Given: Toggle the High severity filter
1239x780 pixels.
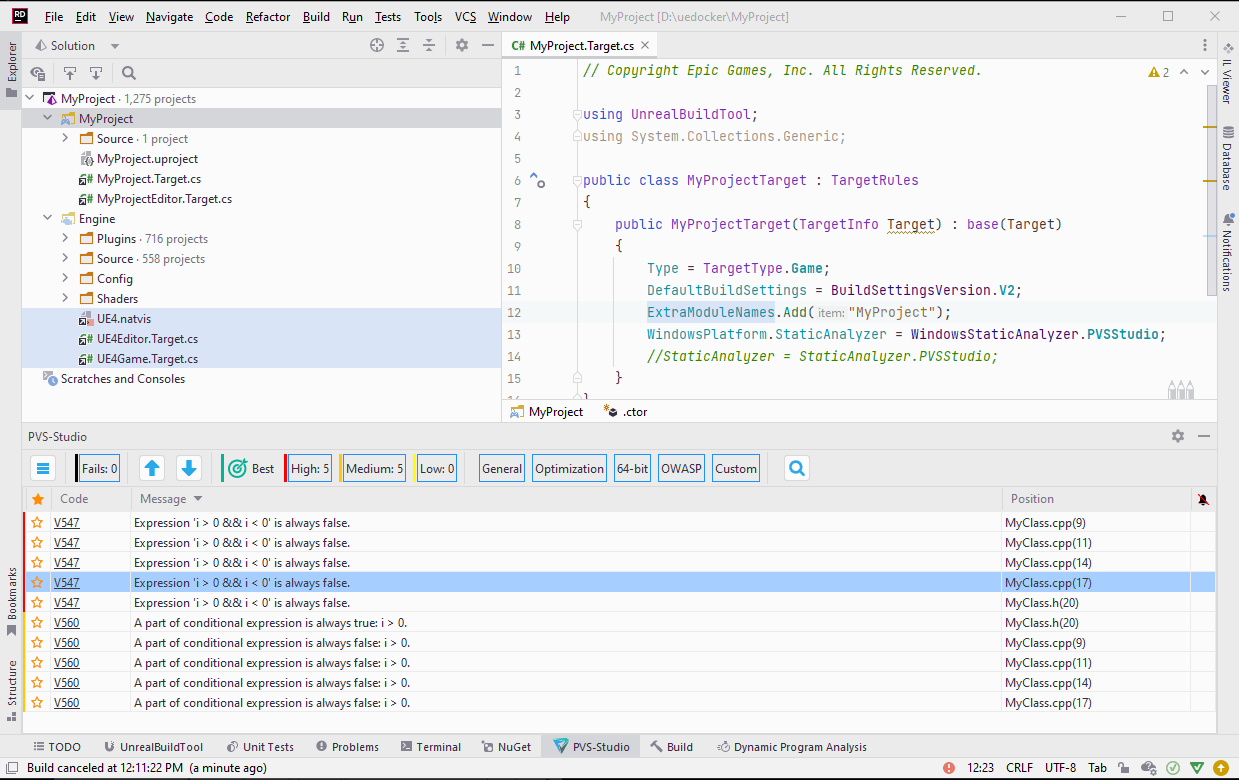Looking at the screenshot, I should (x=308, y=467).
